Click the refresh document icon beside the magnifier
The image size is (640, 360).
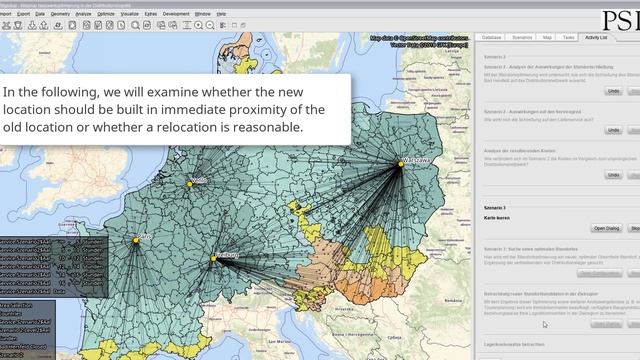(147, 25)
